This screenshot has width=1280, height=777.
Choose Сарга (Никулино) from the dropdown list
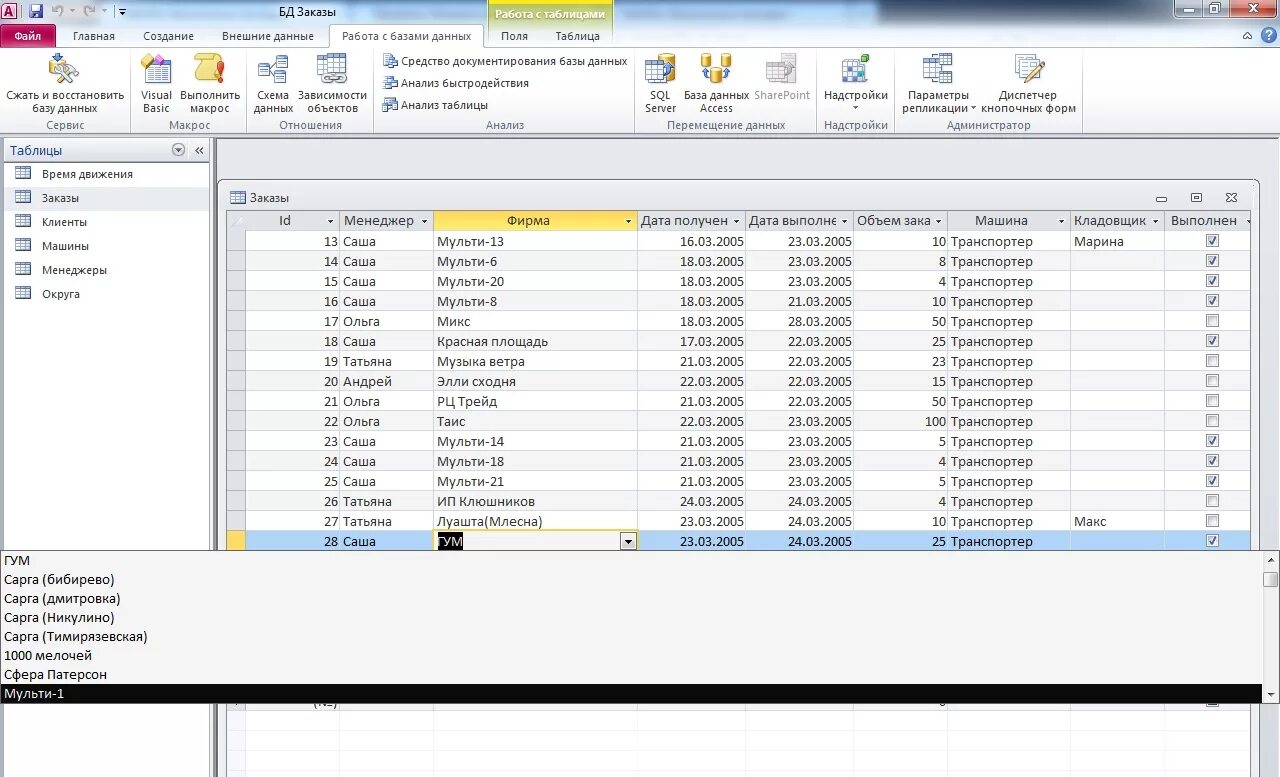(632, 617)
